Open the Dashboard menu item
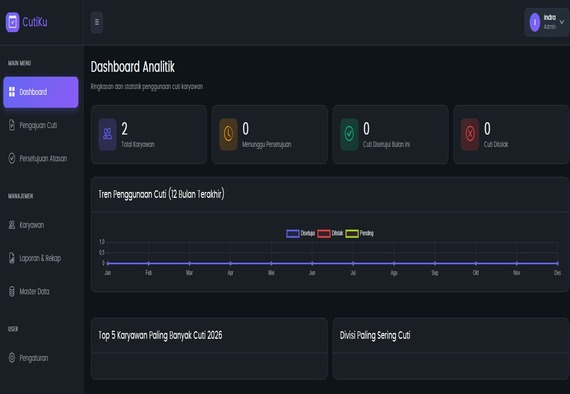570x394 pixels. [x=41, y=92]
